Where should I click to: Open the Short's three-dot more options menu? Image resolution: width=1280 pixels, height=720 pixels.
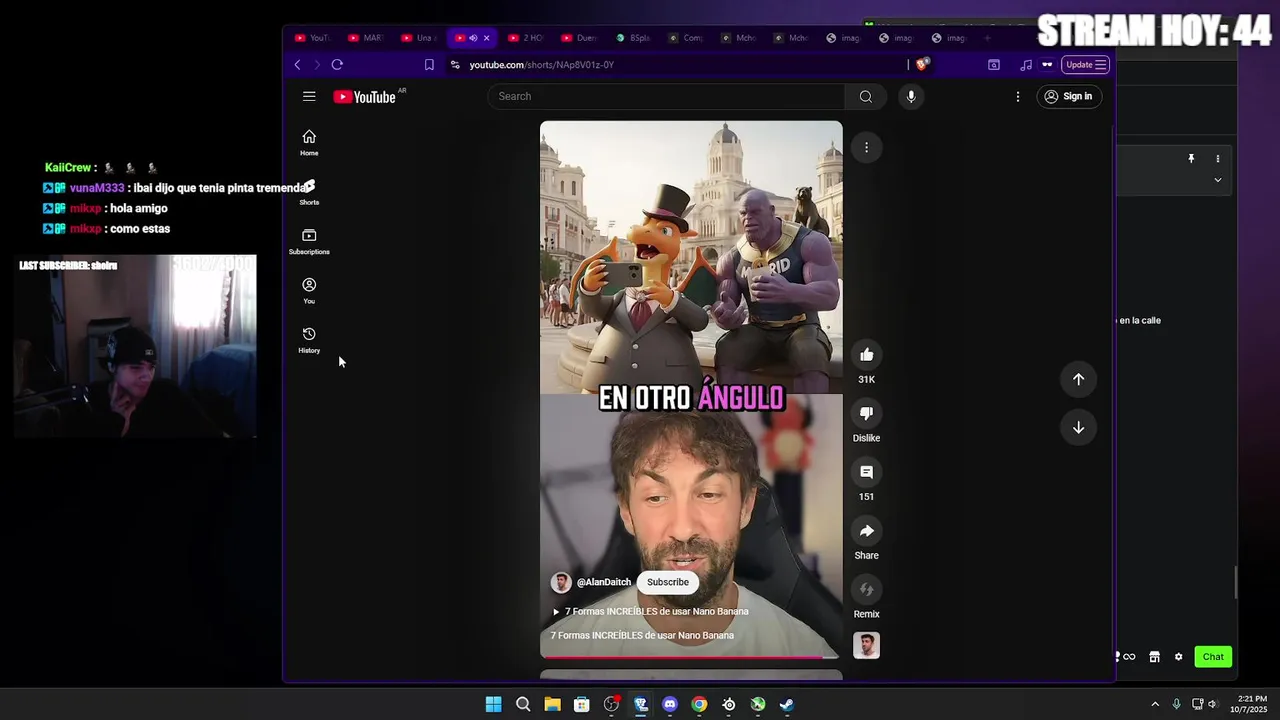(x=866, y=147)
